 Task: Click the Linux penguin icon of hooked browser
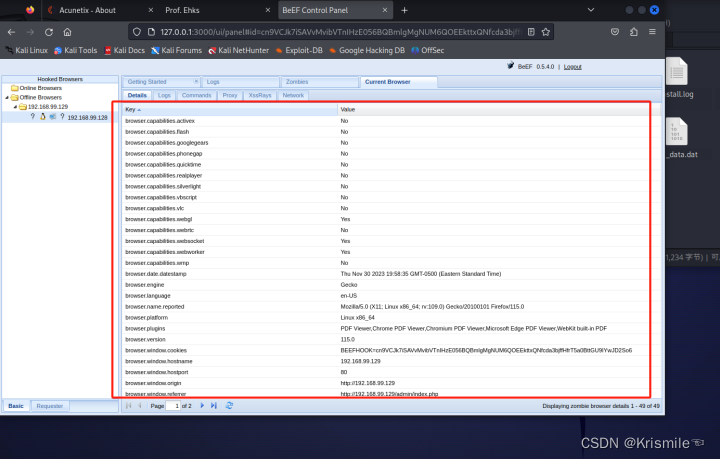pos(43,117)
